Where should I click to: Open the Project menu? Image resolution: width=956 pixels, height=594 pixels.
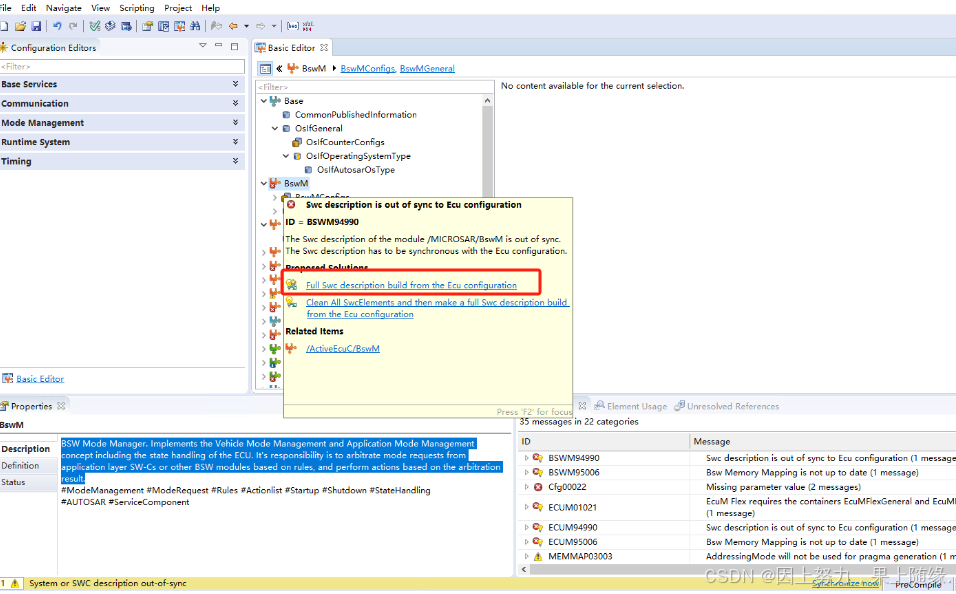178,8
